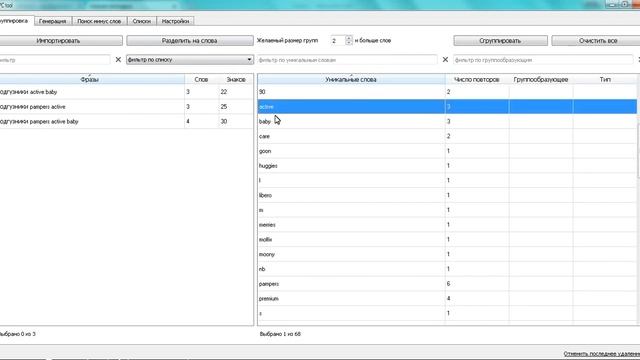
Task: Sort by Число повторов column header
Action: pos(477,79)
